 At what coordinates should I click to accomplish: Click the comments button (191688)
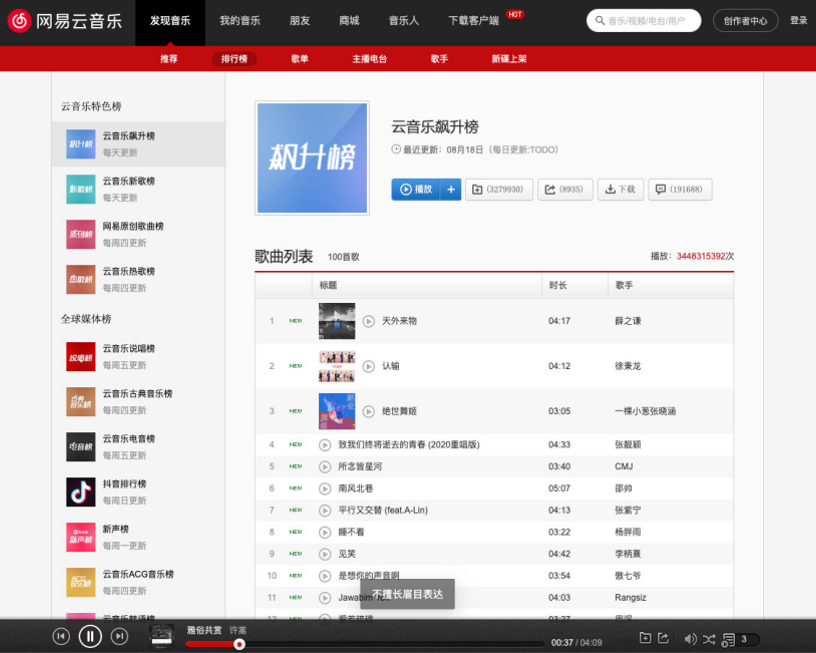(680, 189)
